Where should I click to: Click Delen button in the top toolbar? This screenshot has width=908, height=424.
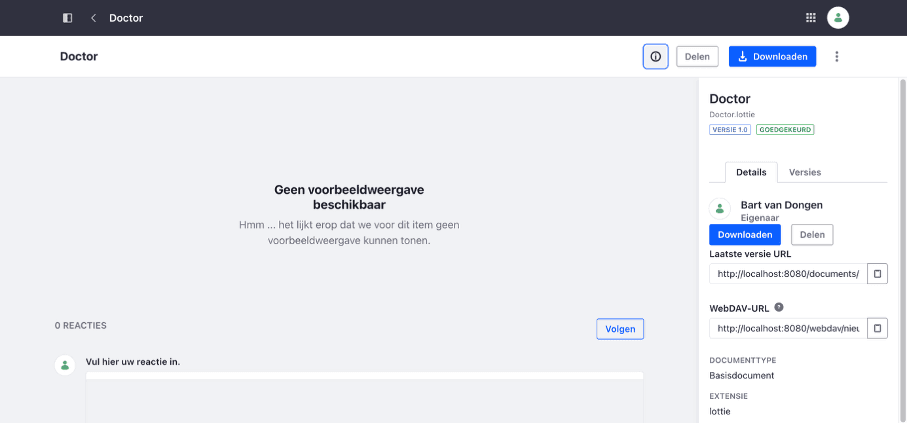(x=697, y=57)
